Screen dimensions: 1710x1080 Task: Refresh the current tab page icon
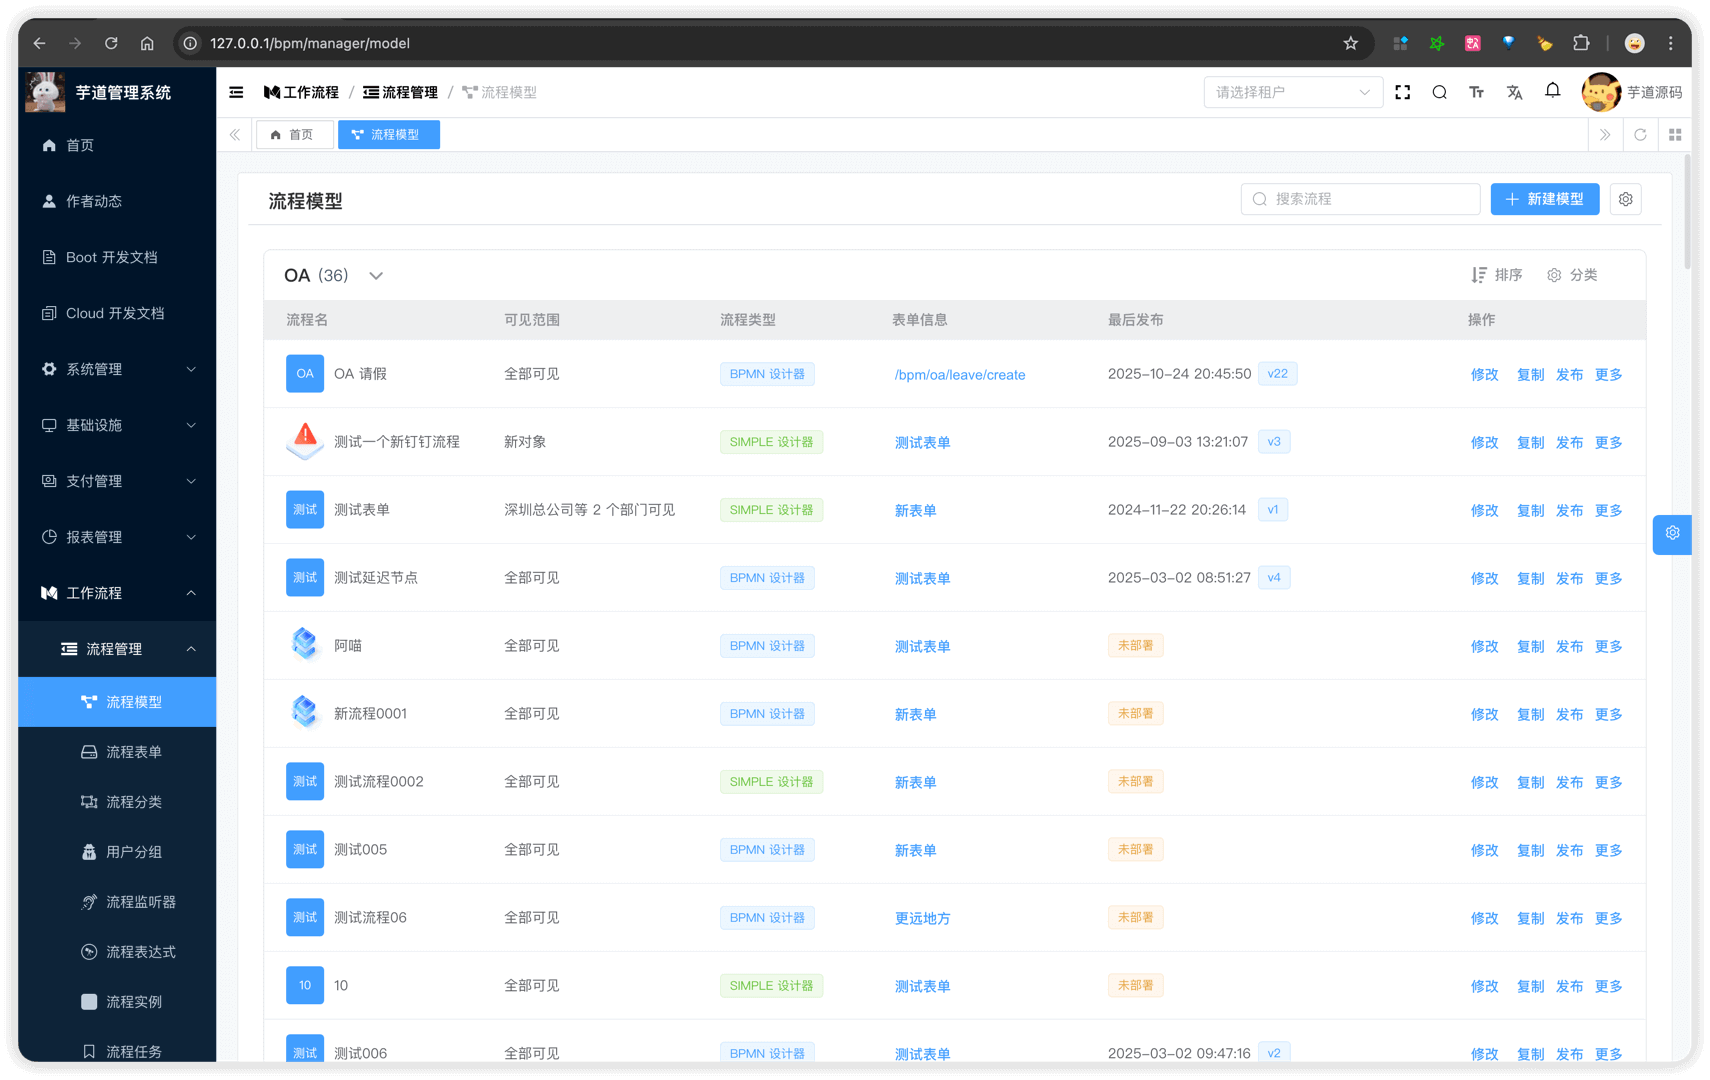coord(1640,135)
